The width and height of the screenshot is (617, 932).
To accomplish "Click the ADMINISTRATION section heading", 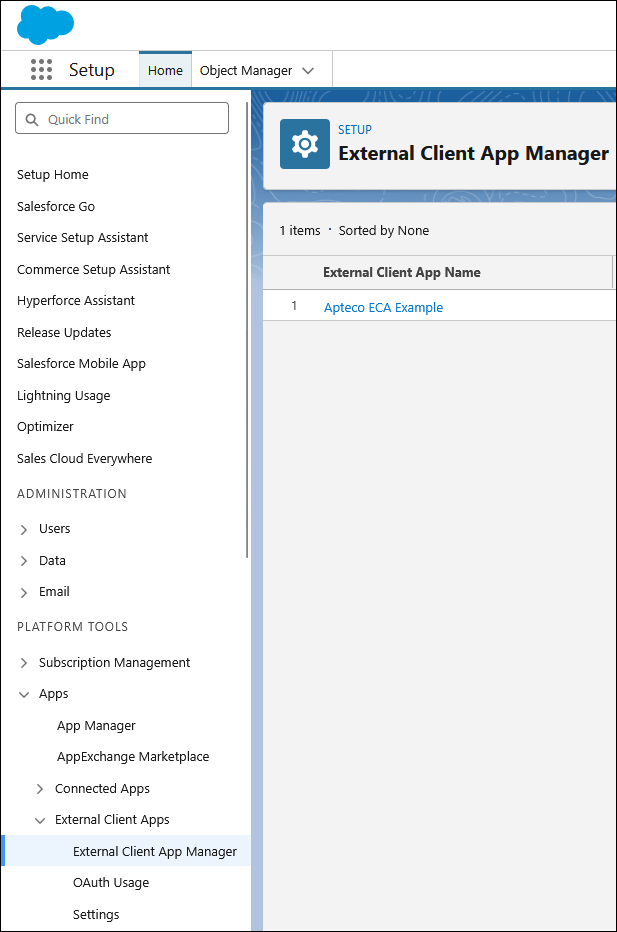I will 72,493.
